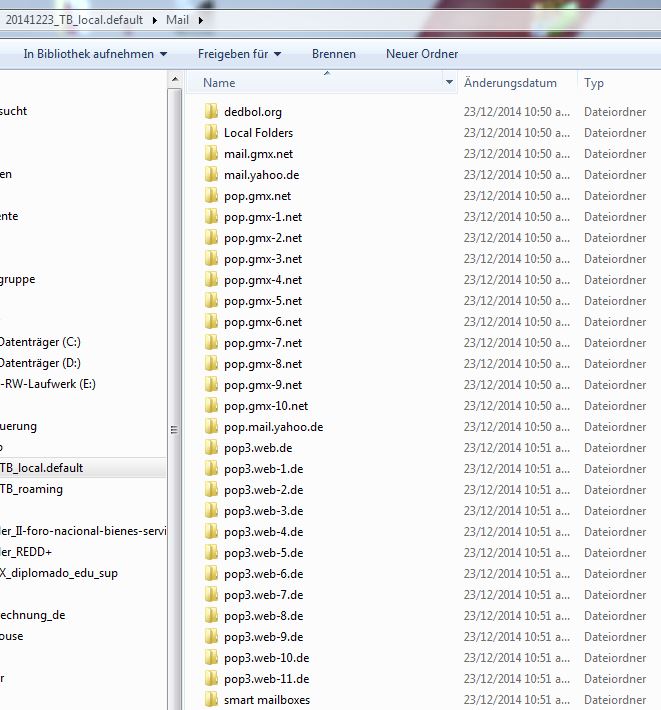Select the pop3.web-6.de folder icon
Image resolution: width=661 pixels, height=710 pixels.
coord(211,574)
